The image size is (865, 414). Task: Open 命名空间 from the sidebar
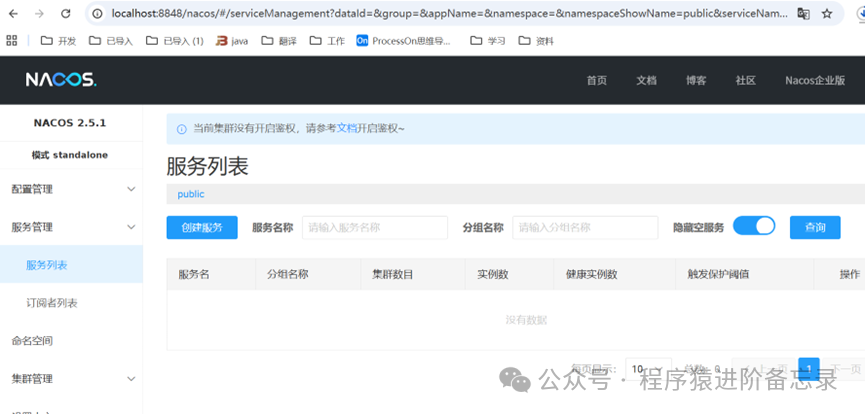(32, 341)
